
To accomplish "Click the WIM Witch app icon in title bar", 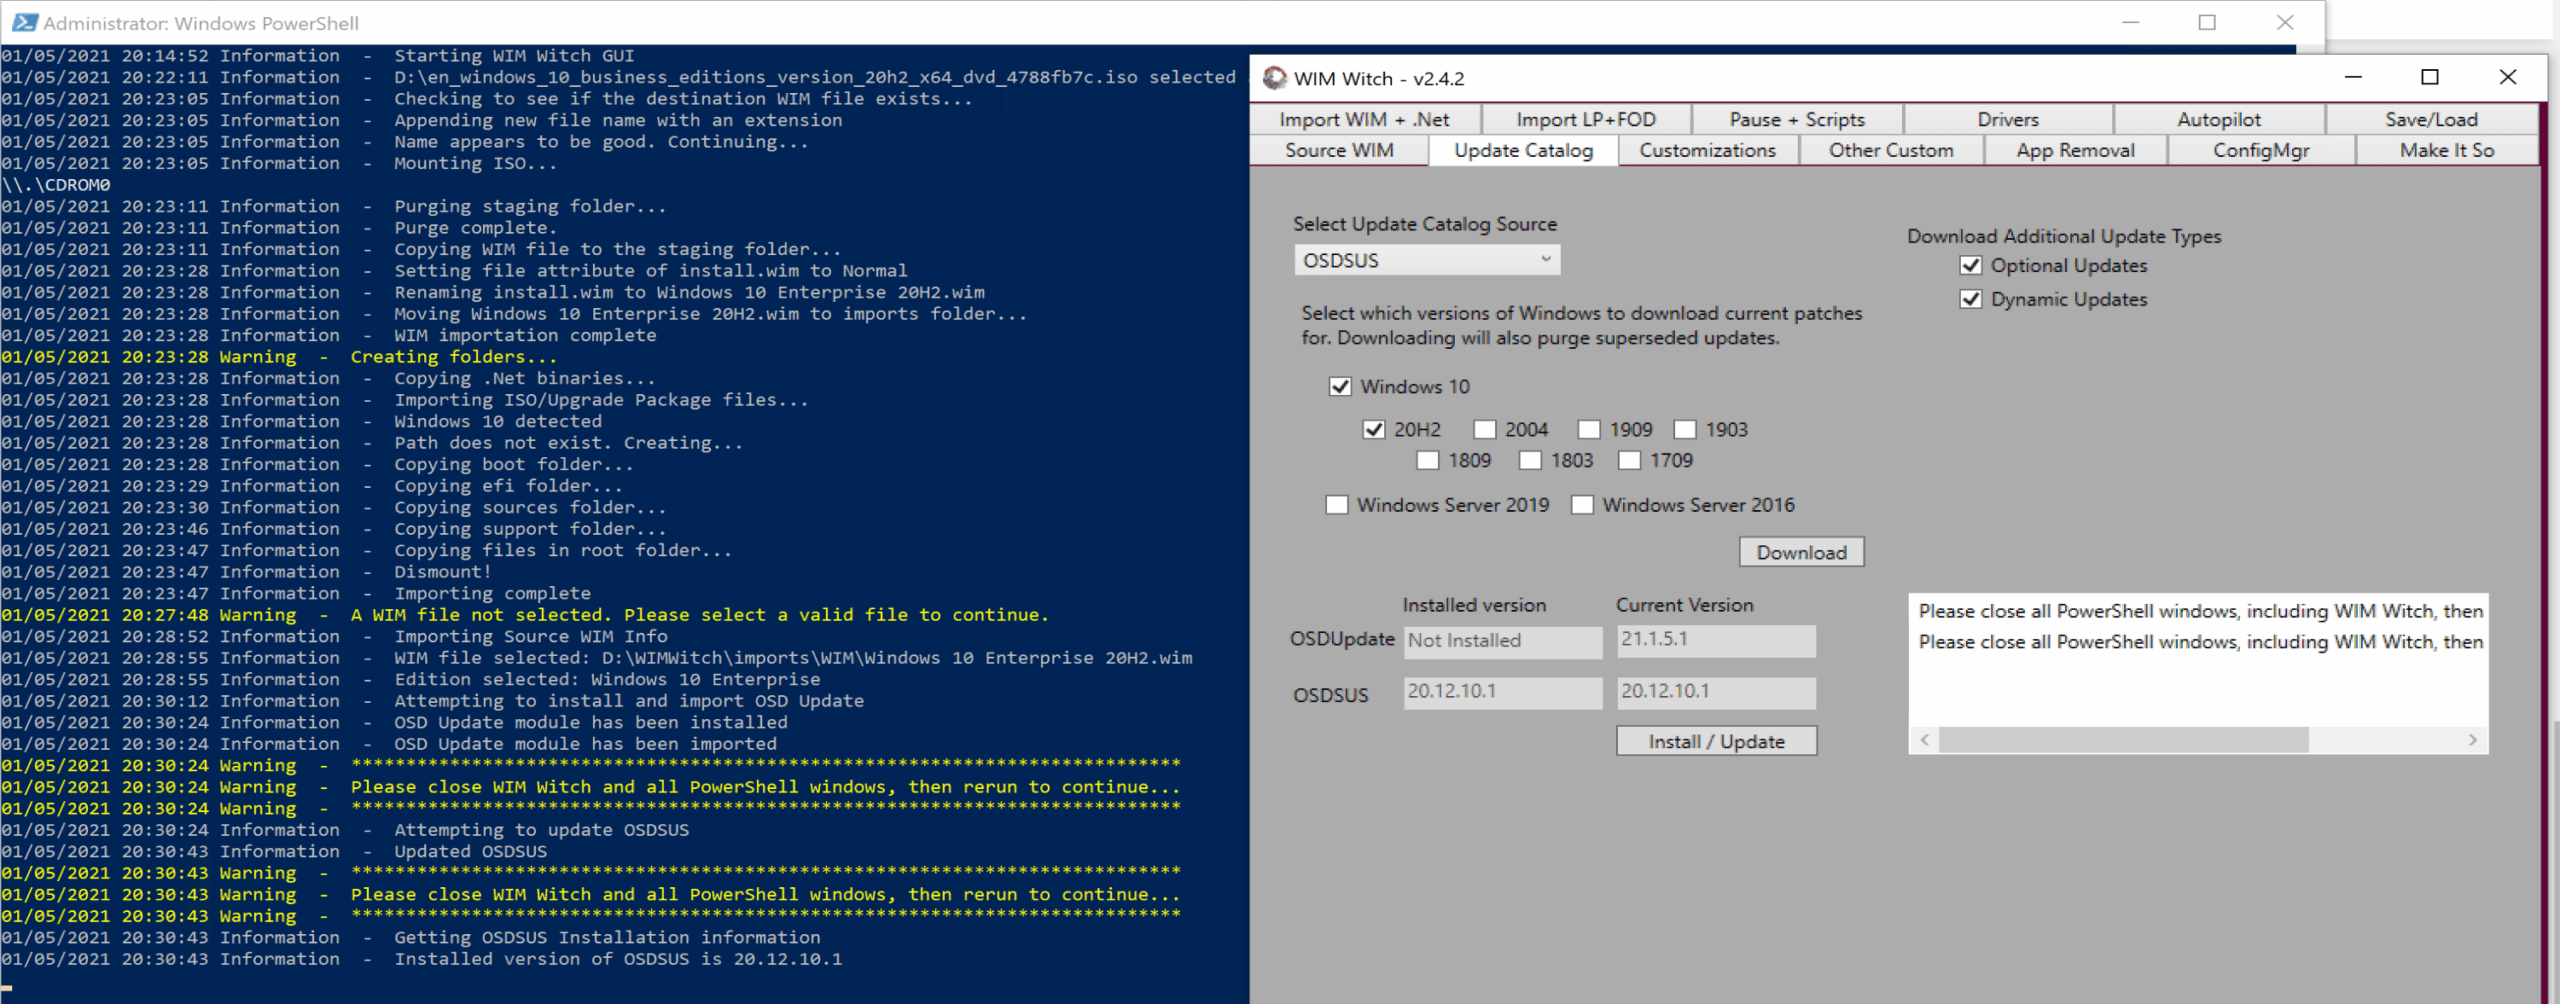I will (1275, 78).
